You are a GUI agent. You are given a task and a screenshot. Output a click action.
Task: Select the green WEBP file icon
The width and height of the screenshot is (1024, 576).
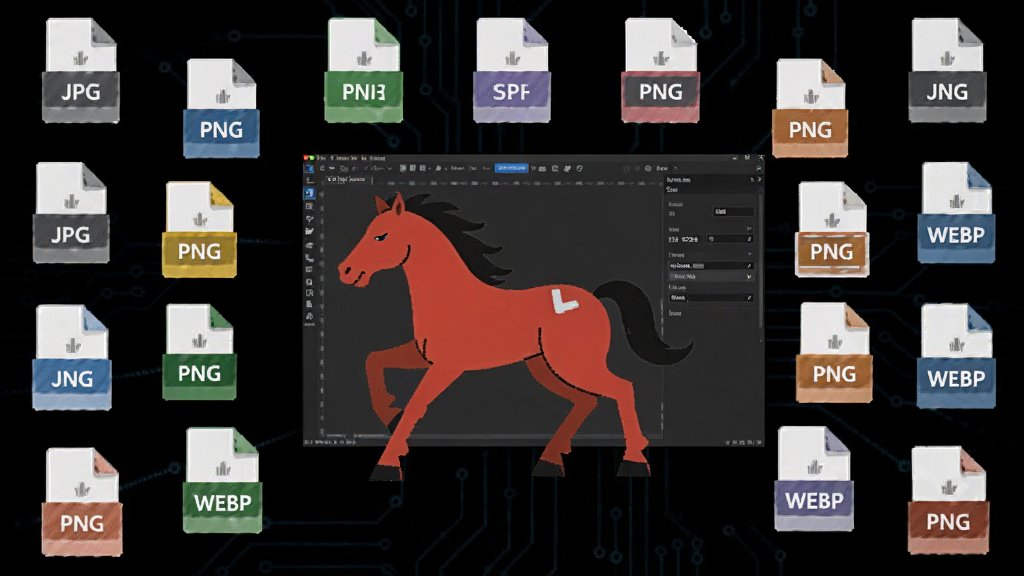[223, 480]
